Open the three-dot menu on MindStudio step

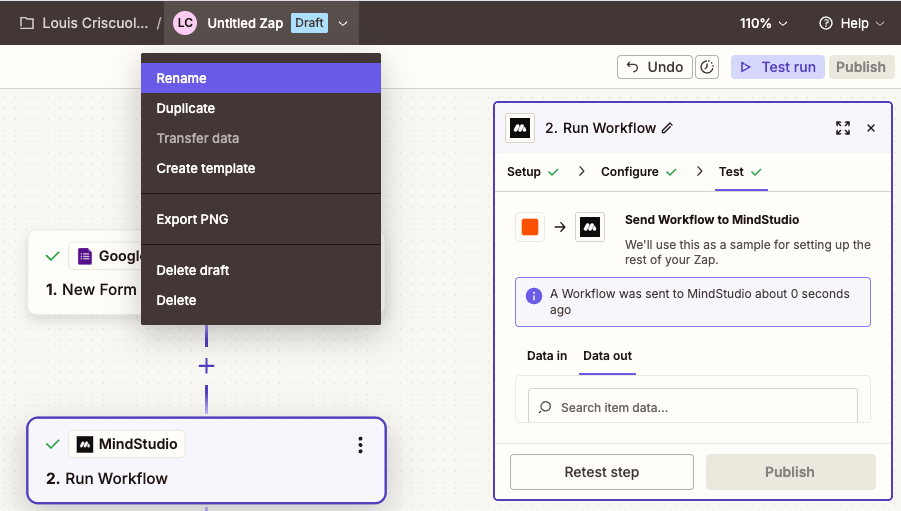coord(360,445)
